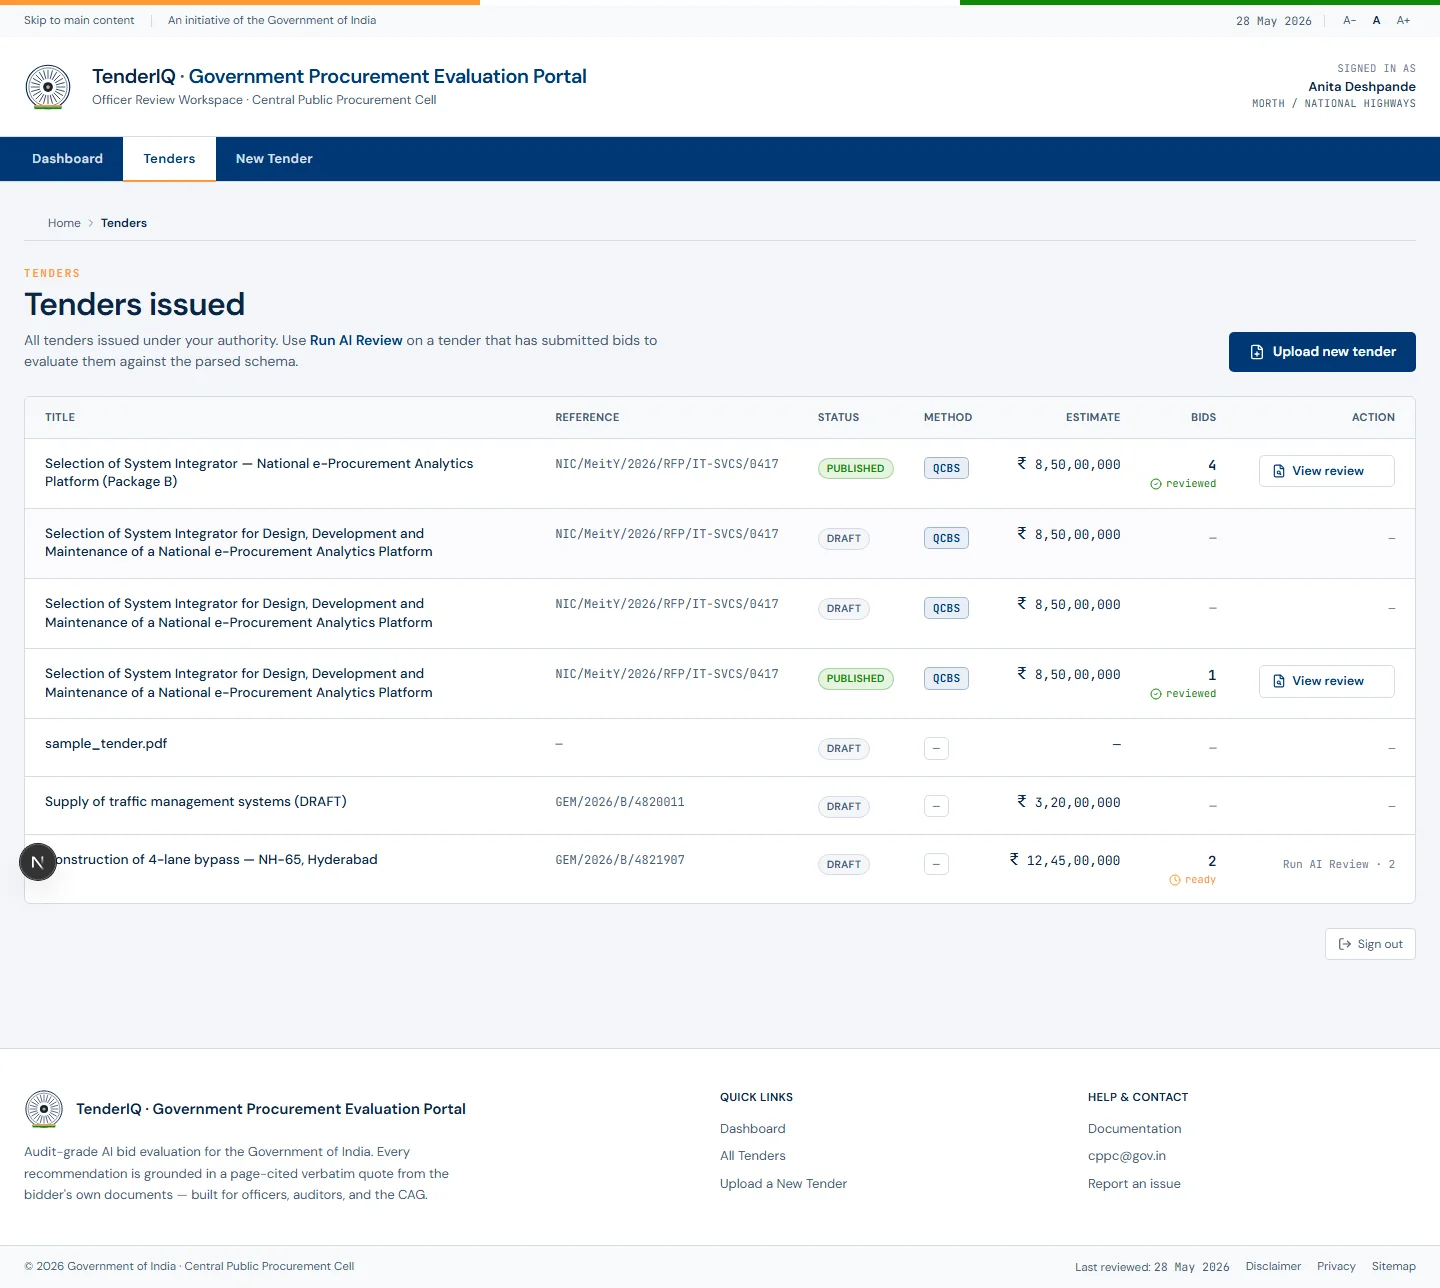Click footer All Tenders link
Viewport: 1440px width, 1288px height.
tap(753, 1156)
